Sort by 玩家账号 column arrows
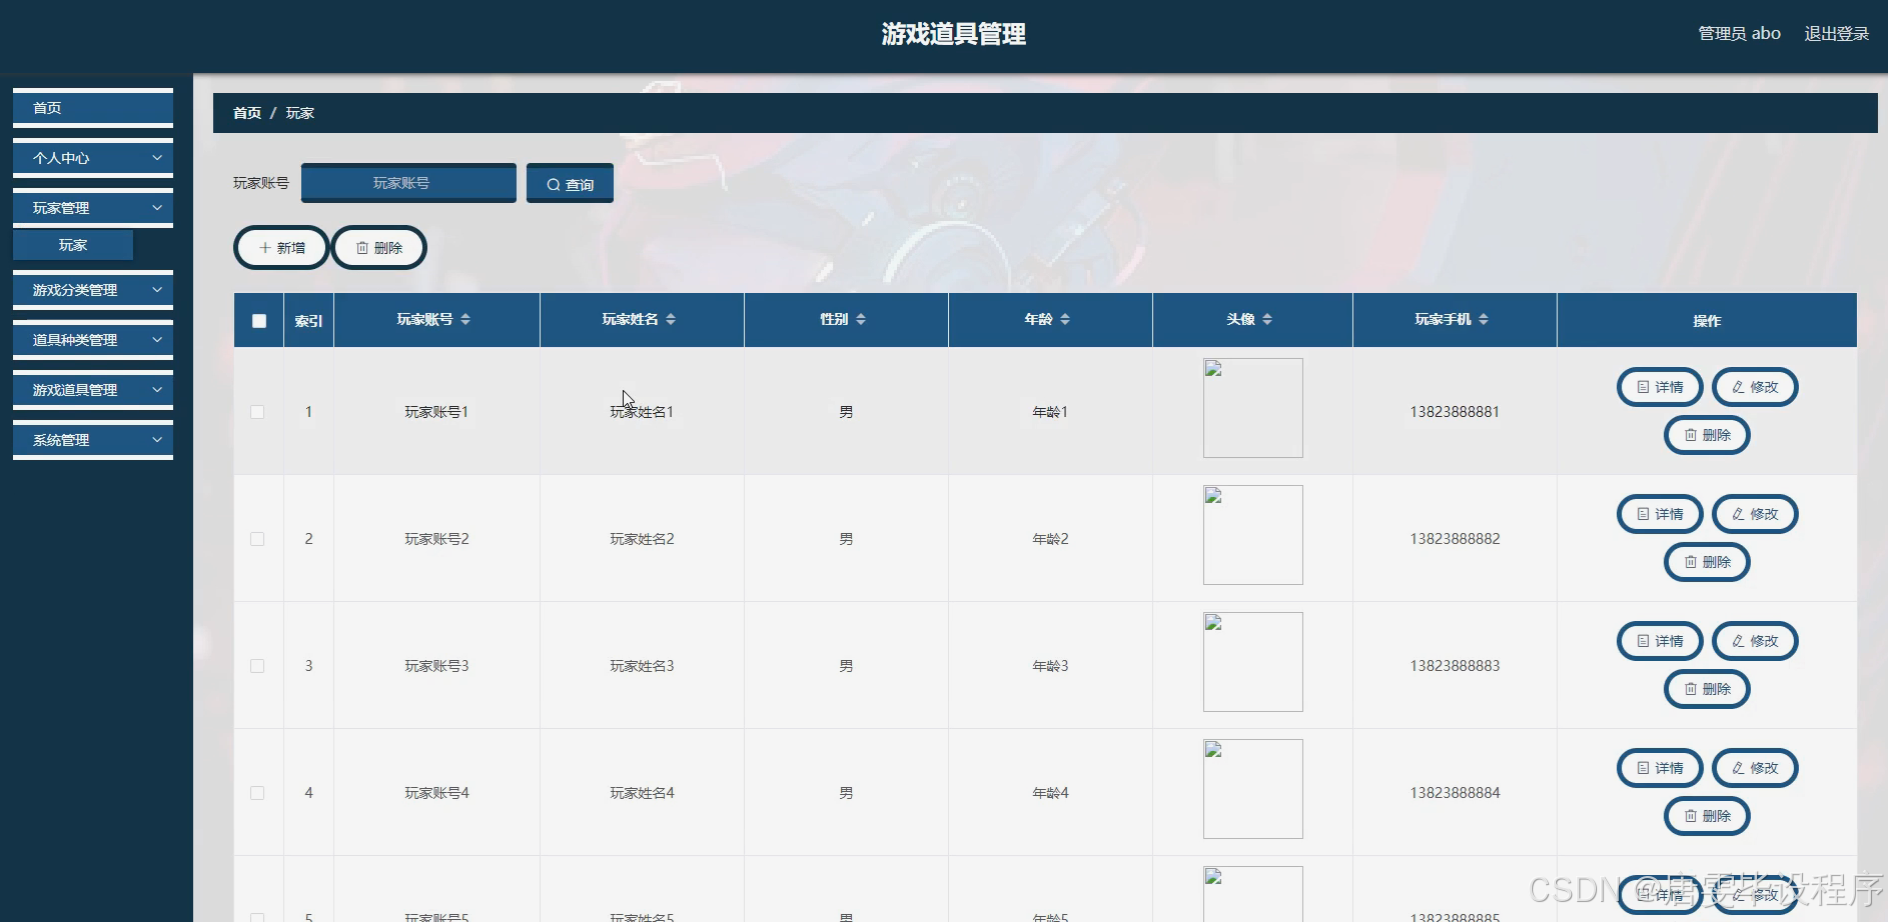Image resolution: width=1888 pixels, height=922 pixels. 465,319
